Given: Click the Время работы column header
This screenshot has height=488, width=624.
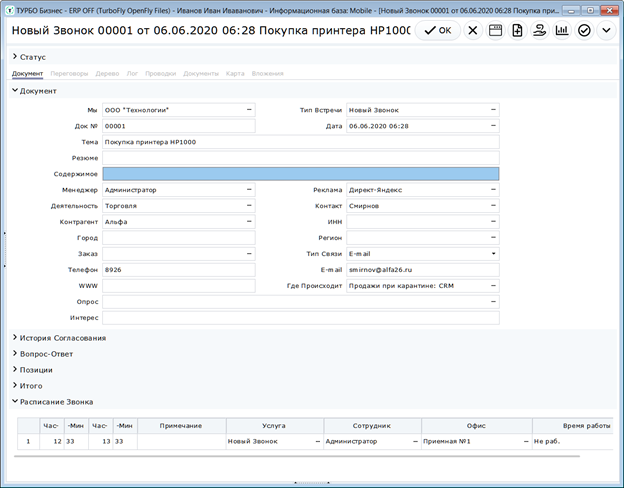Looking at the screenshot, I should (573, 426).
